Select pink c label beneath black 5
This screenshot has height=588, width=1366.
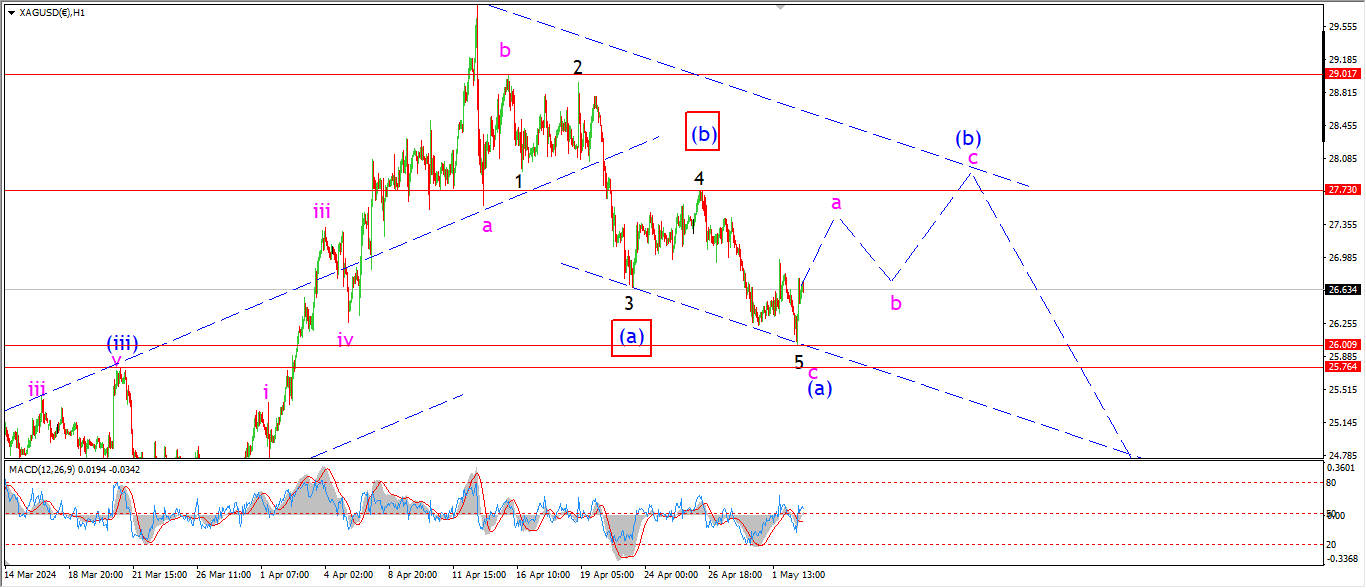click(812, 373)
